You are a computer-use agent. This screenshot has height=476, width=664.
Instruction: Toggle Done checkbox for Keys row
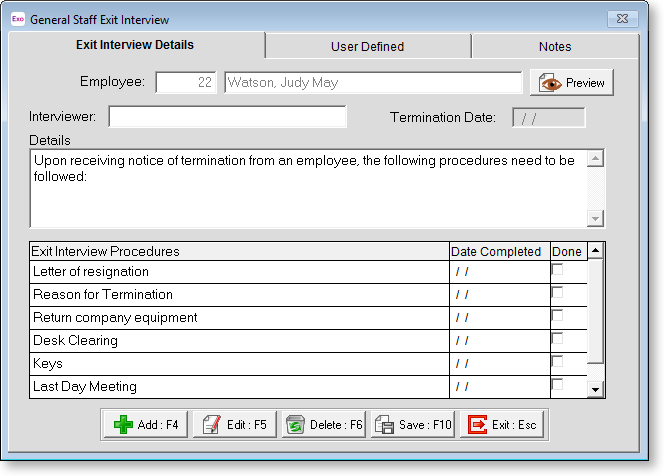click(557, 363)
